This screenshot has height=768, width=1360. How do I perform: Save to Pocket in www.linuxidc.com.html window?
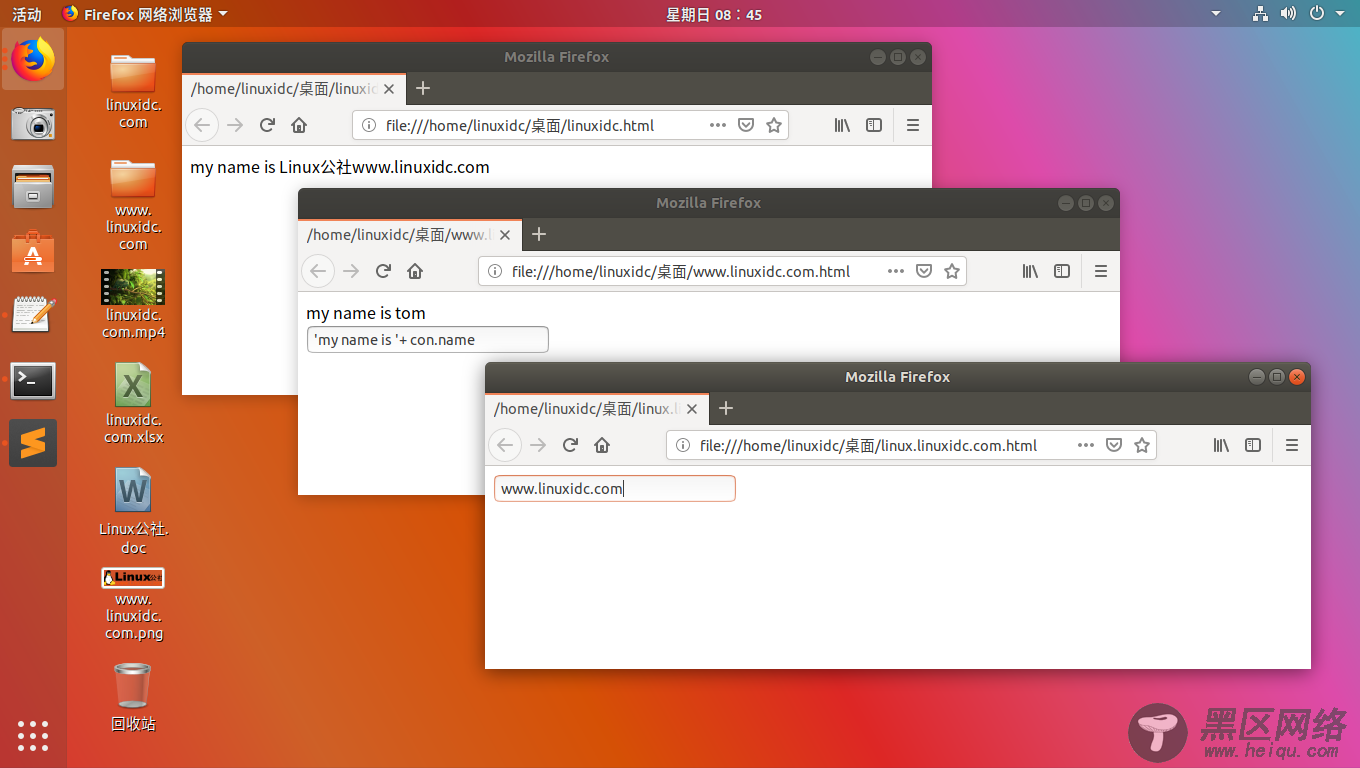(x=924, y=271)
